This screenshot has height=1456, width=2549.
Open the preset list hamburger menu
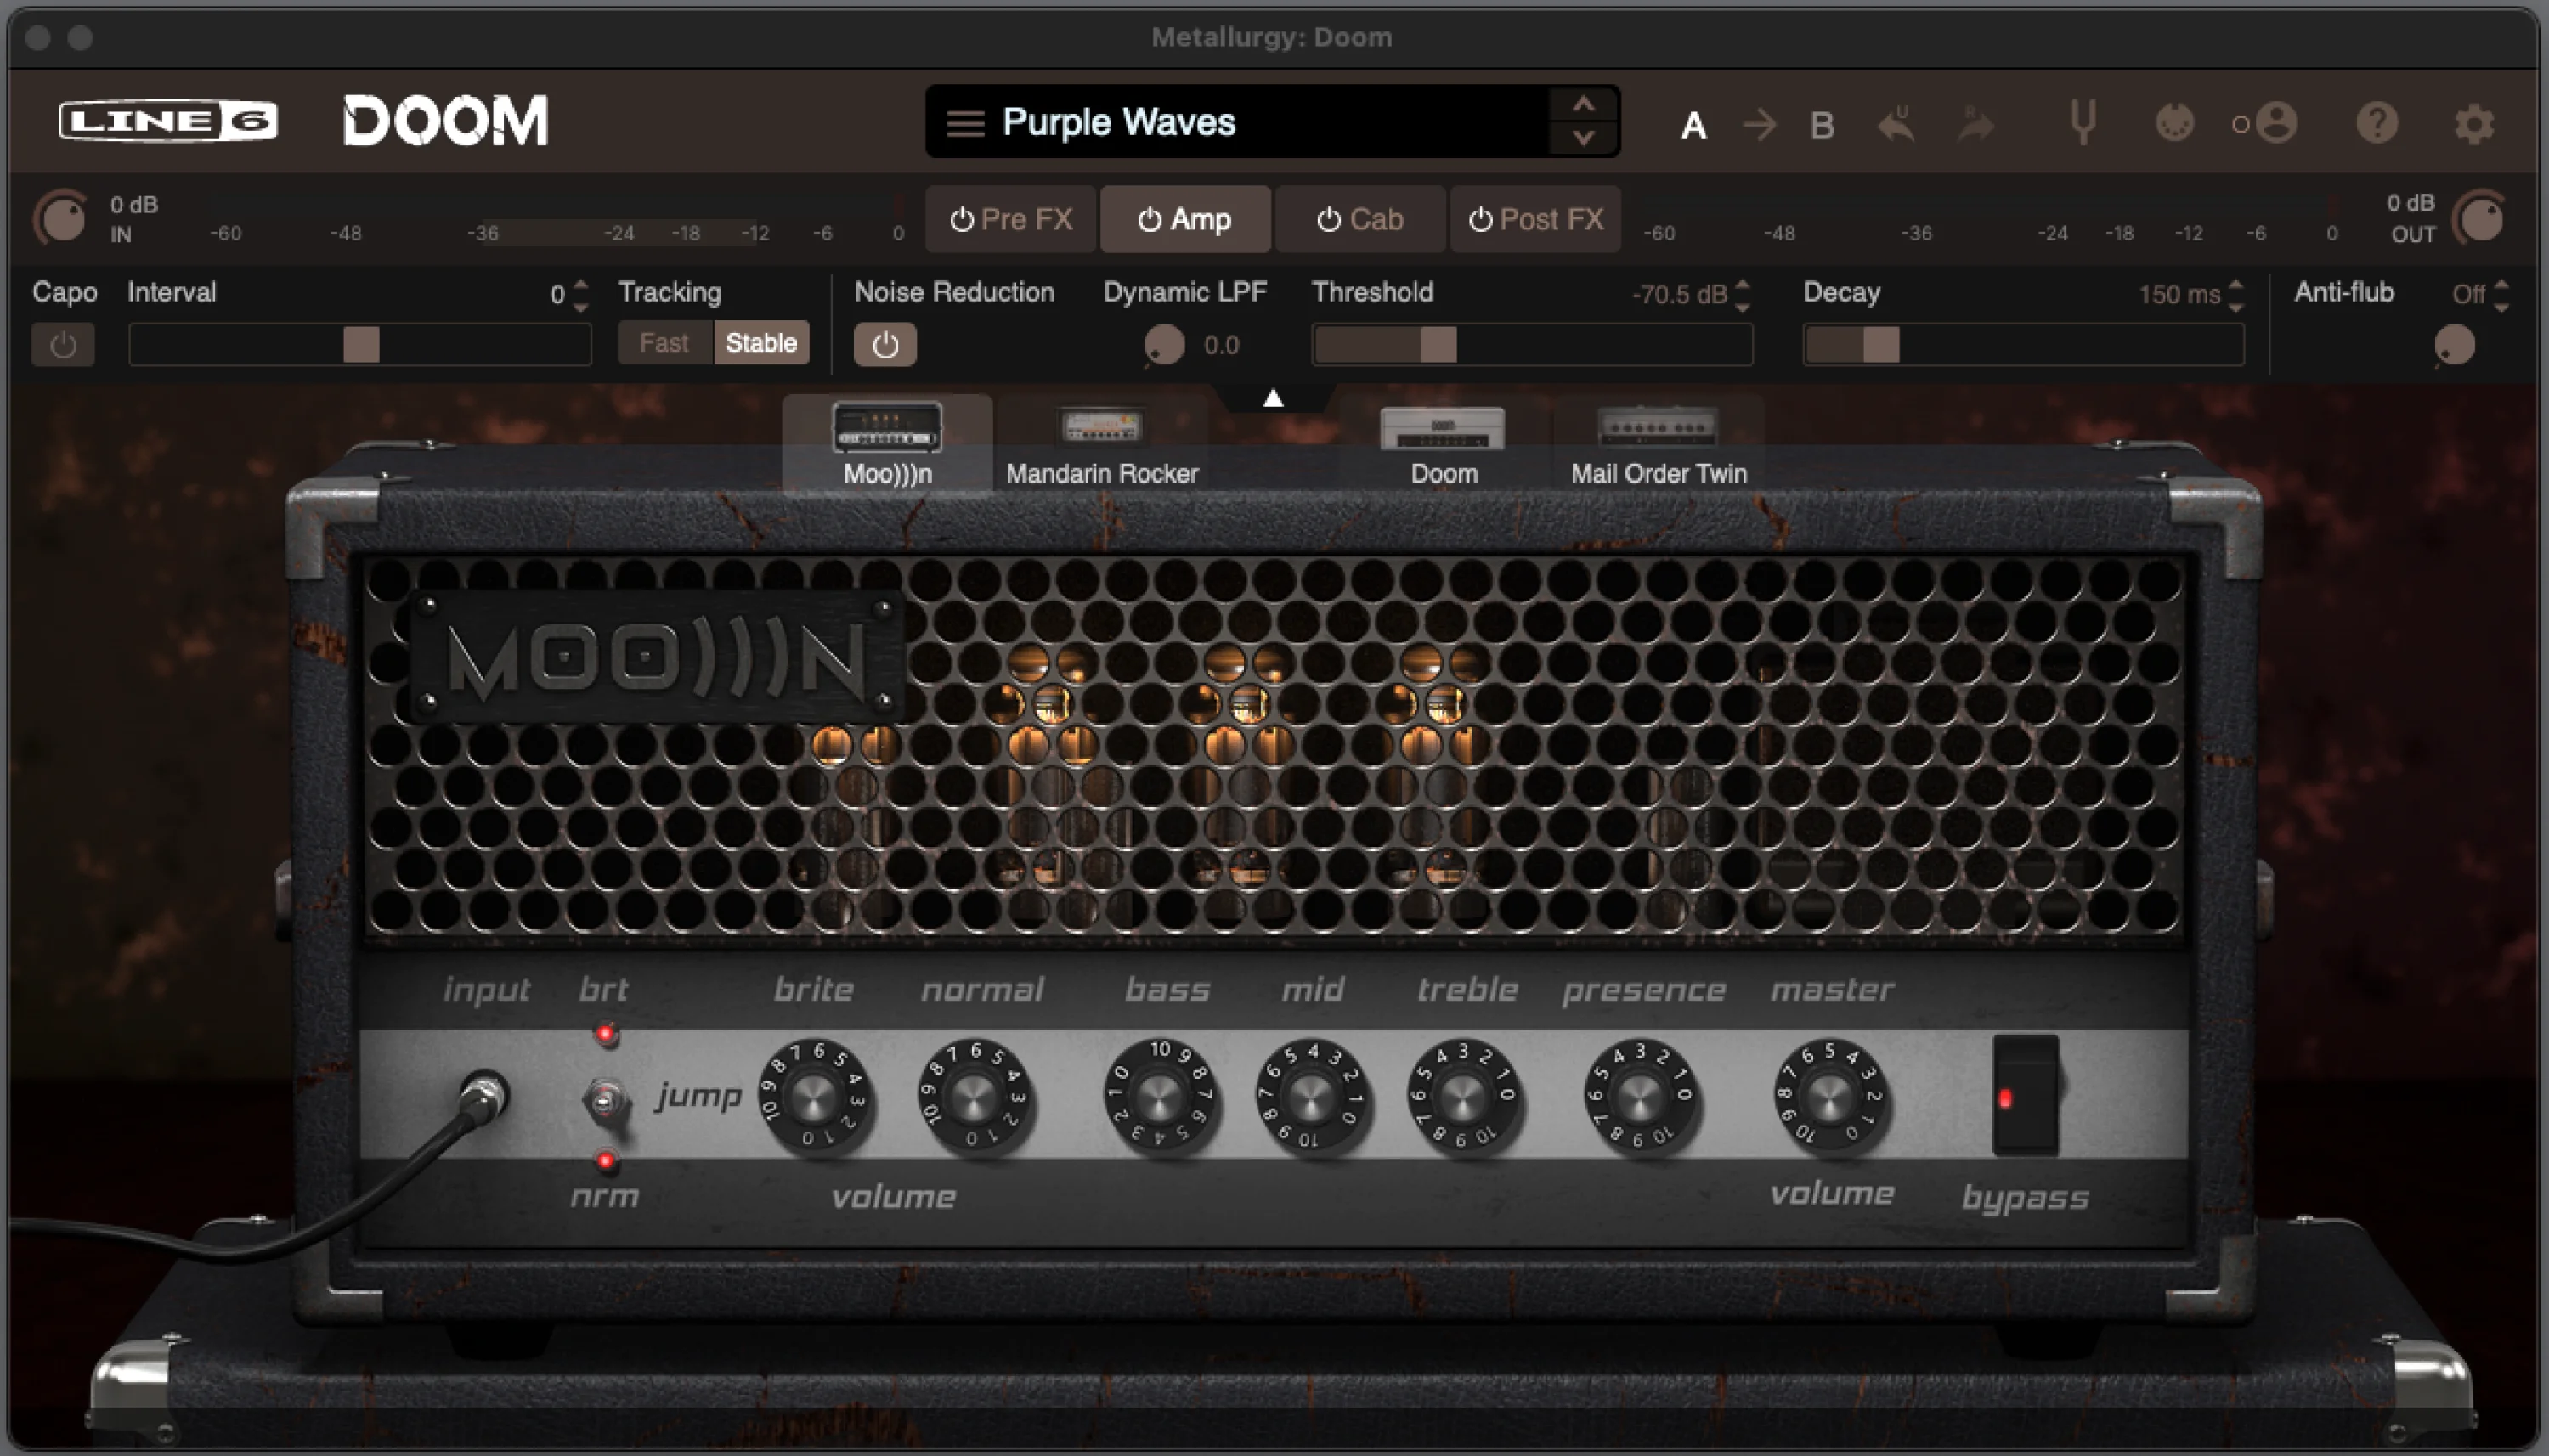click(965, 123)
